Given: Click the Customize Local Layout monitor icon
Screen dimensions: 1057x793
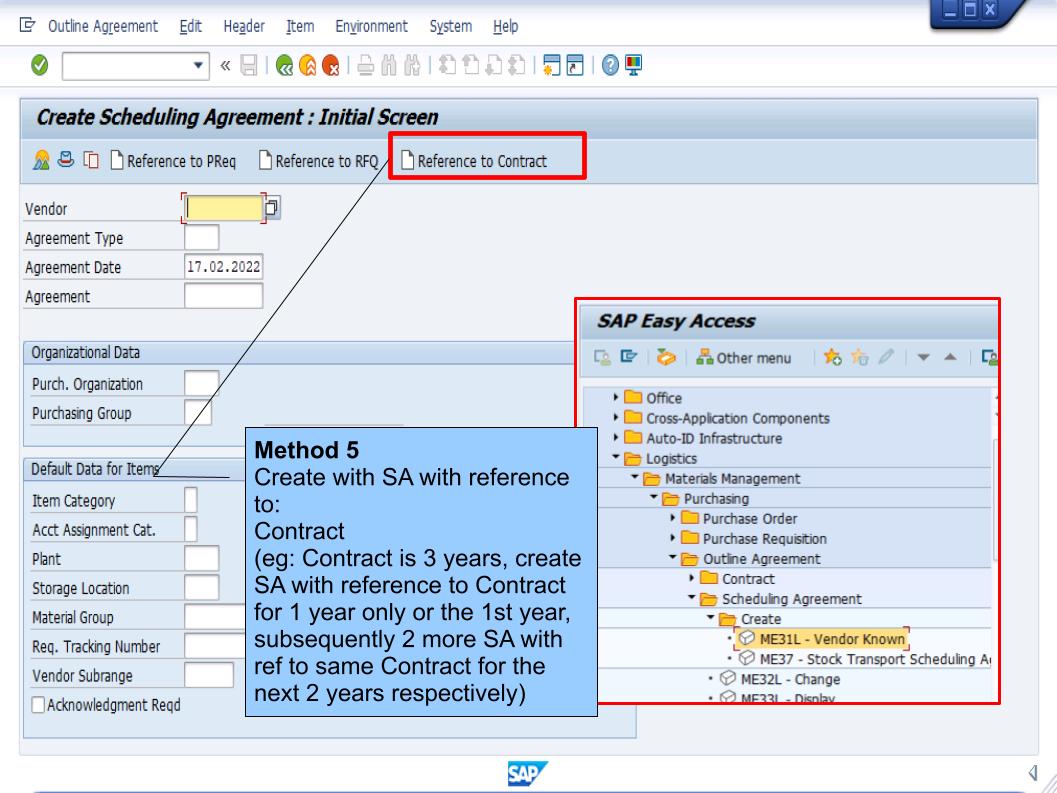Looking at the screenshot, I should [x=634, y=65].
